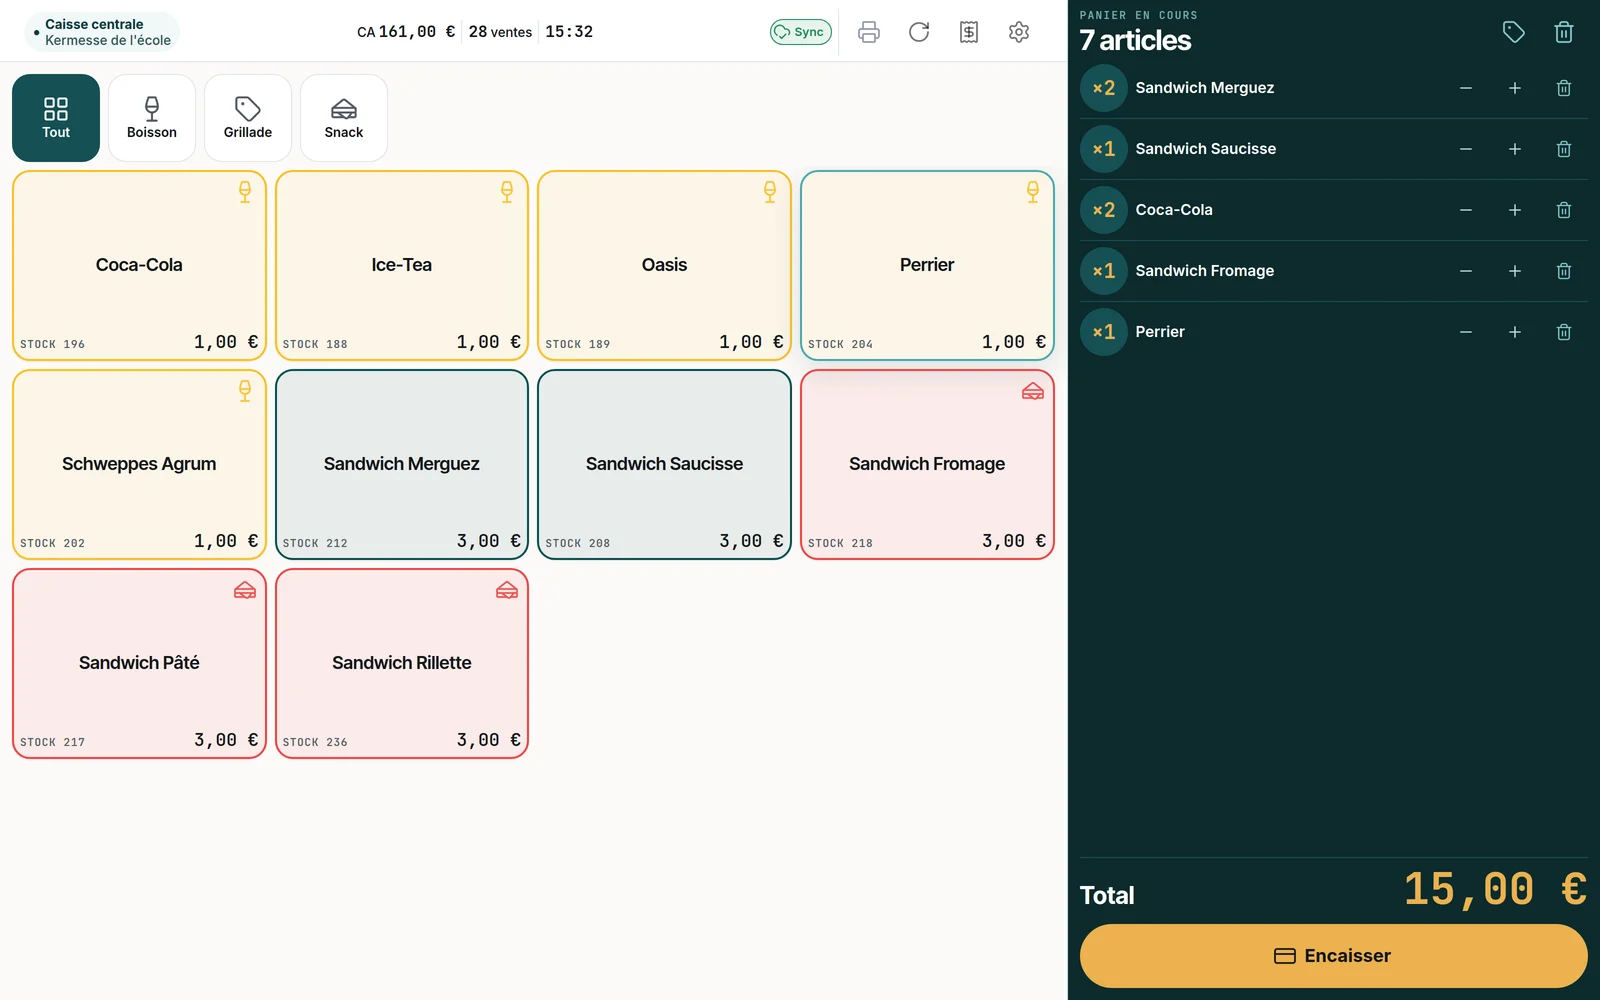Open settings gear in header

(1019, 32)
